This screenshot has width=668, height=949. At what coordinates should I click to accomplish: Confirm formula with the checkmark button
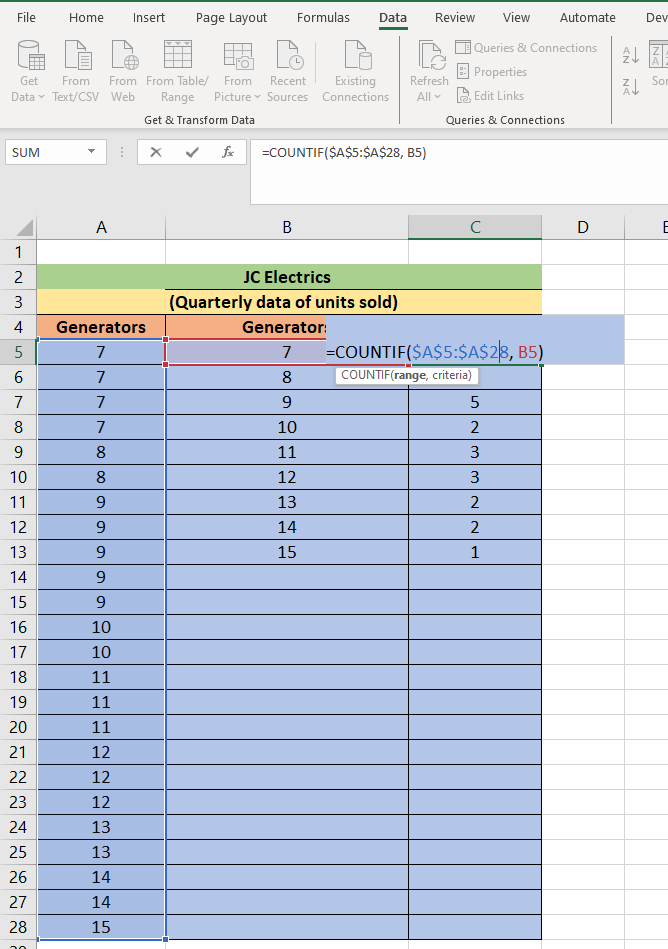[192, 152]
